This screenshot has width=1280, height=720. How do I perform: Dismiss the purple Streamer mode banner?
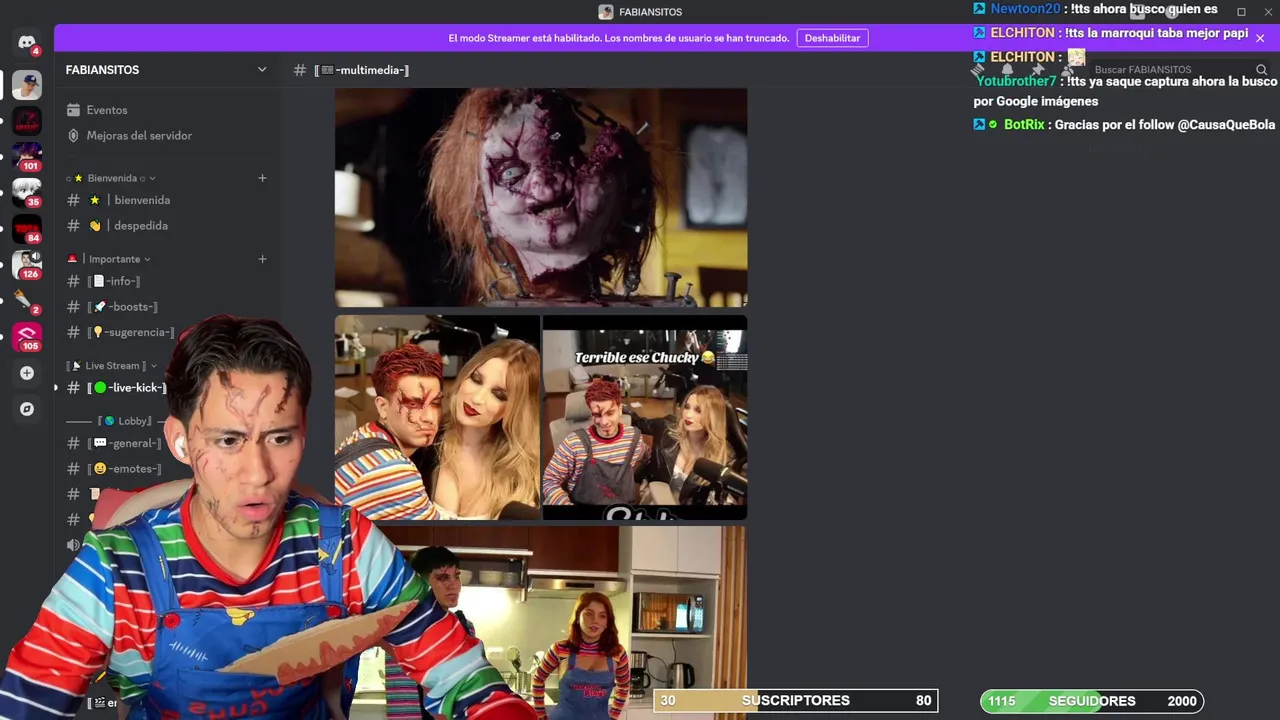tap(1260, 38)
